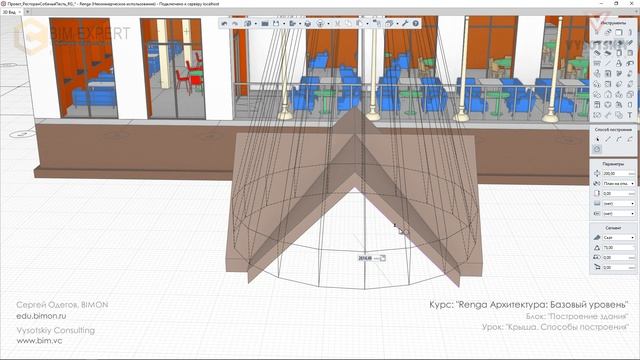Choose second arc construction method

[x=630, y=139]
